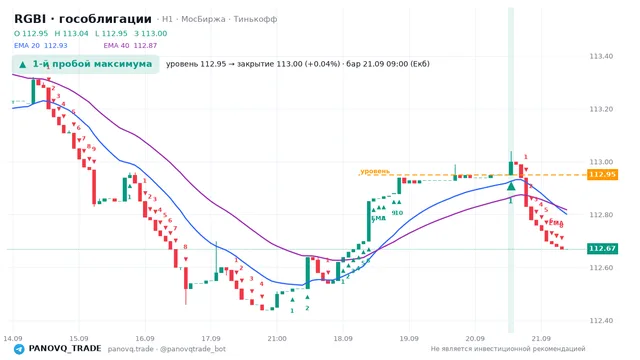Click the '3 113.00' close value

(x=151, y=33)
